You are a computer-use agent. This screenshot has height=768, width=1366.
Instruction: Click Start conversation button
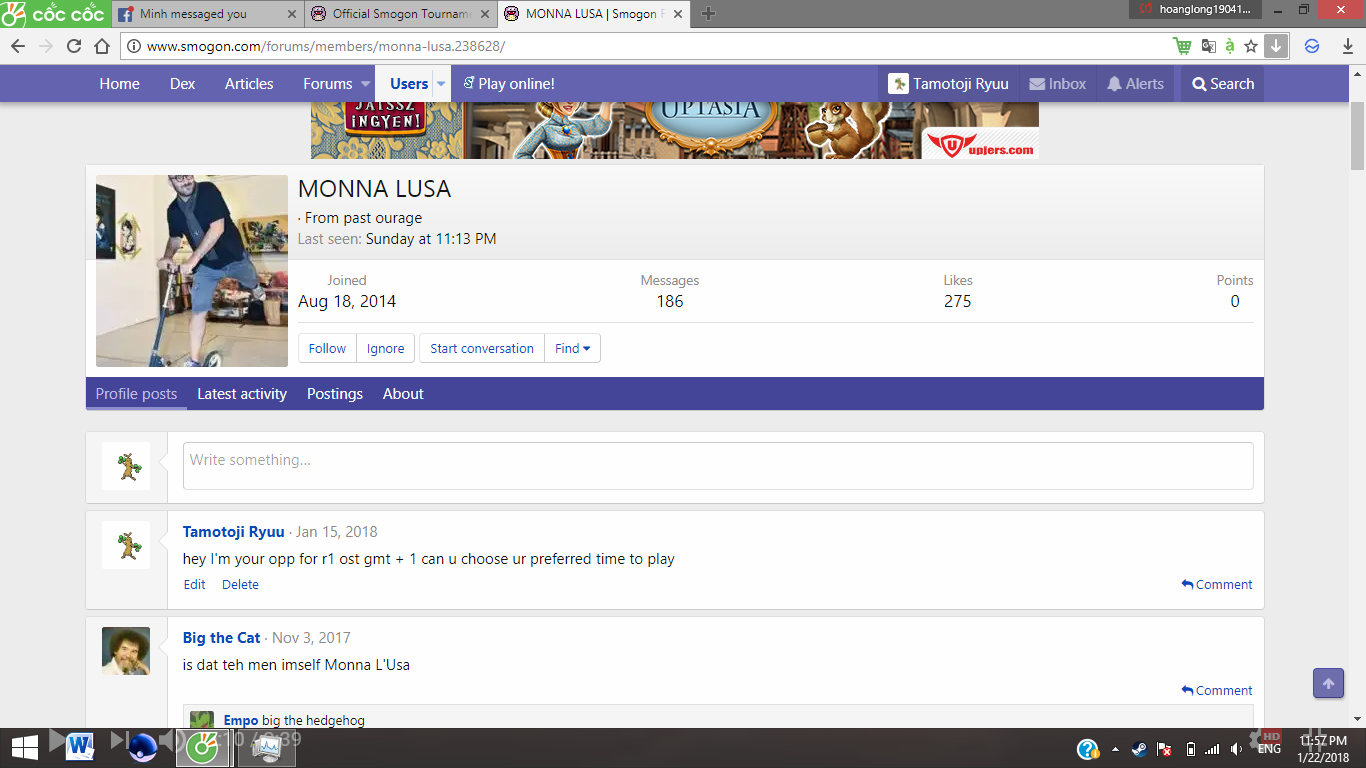point(482,348)
